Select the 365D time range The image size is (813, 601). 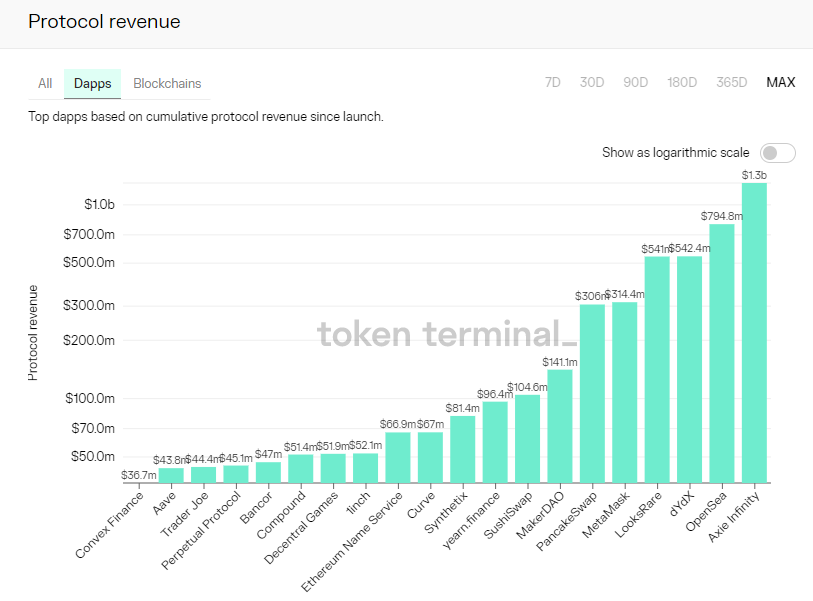[731, 82]
